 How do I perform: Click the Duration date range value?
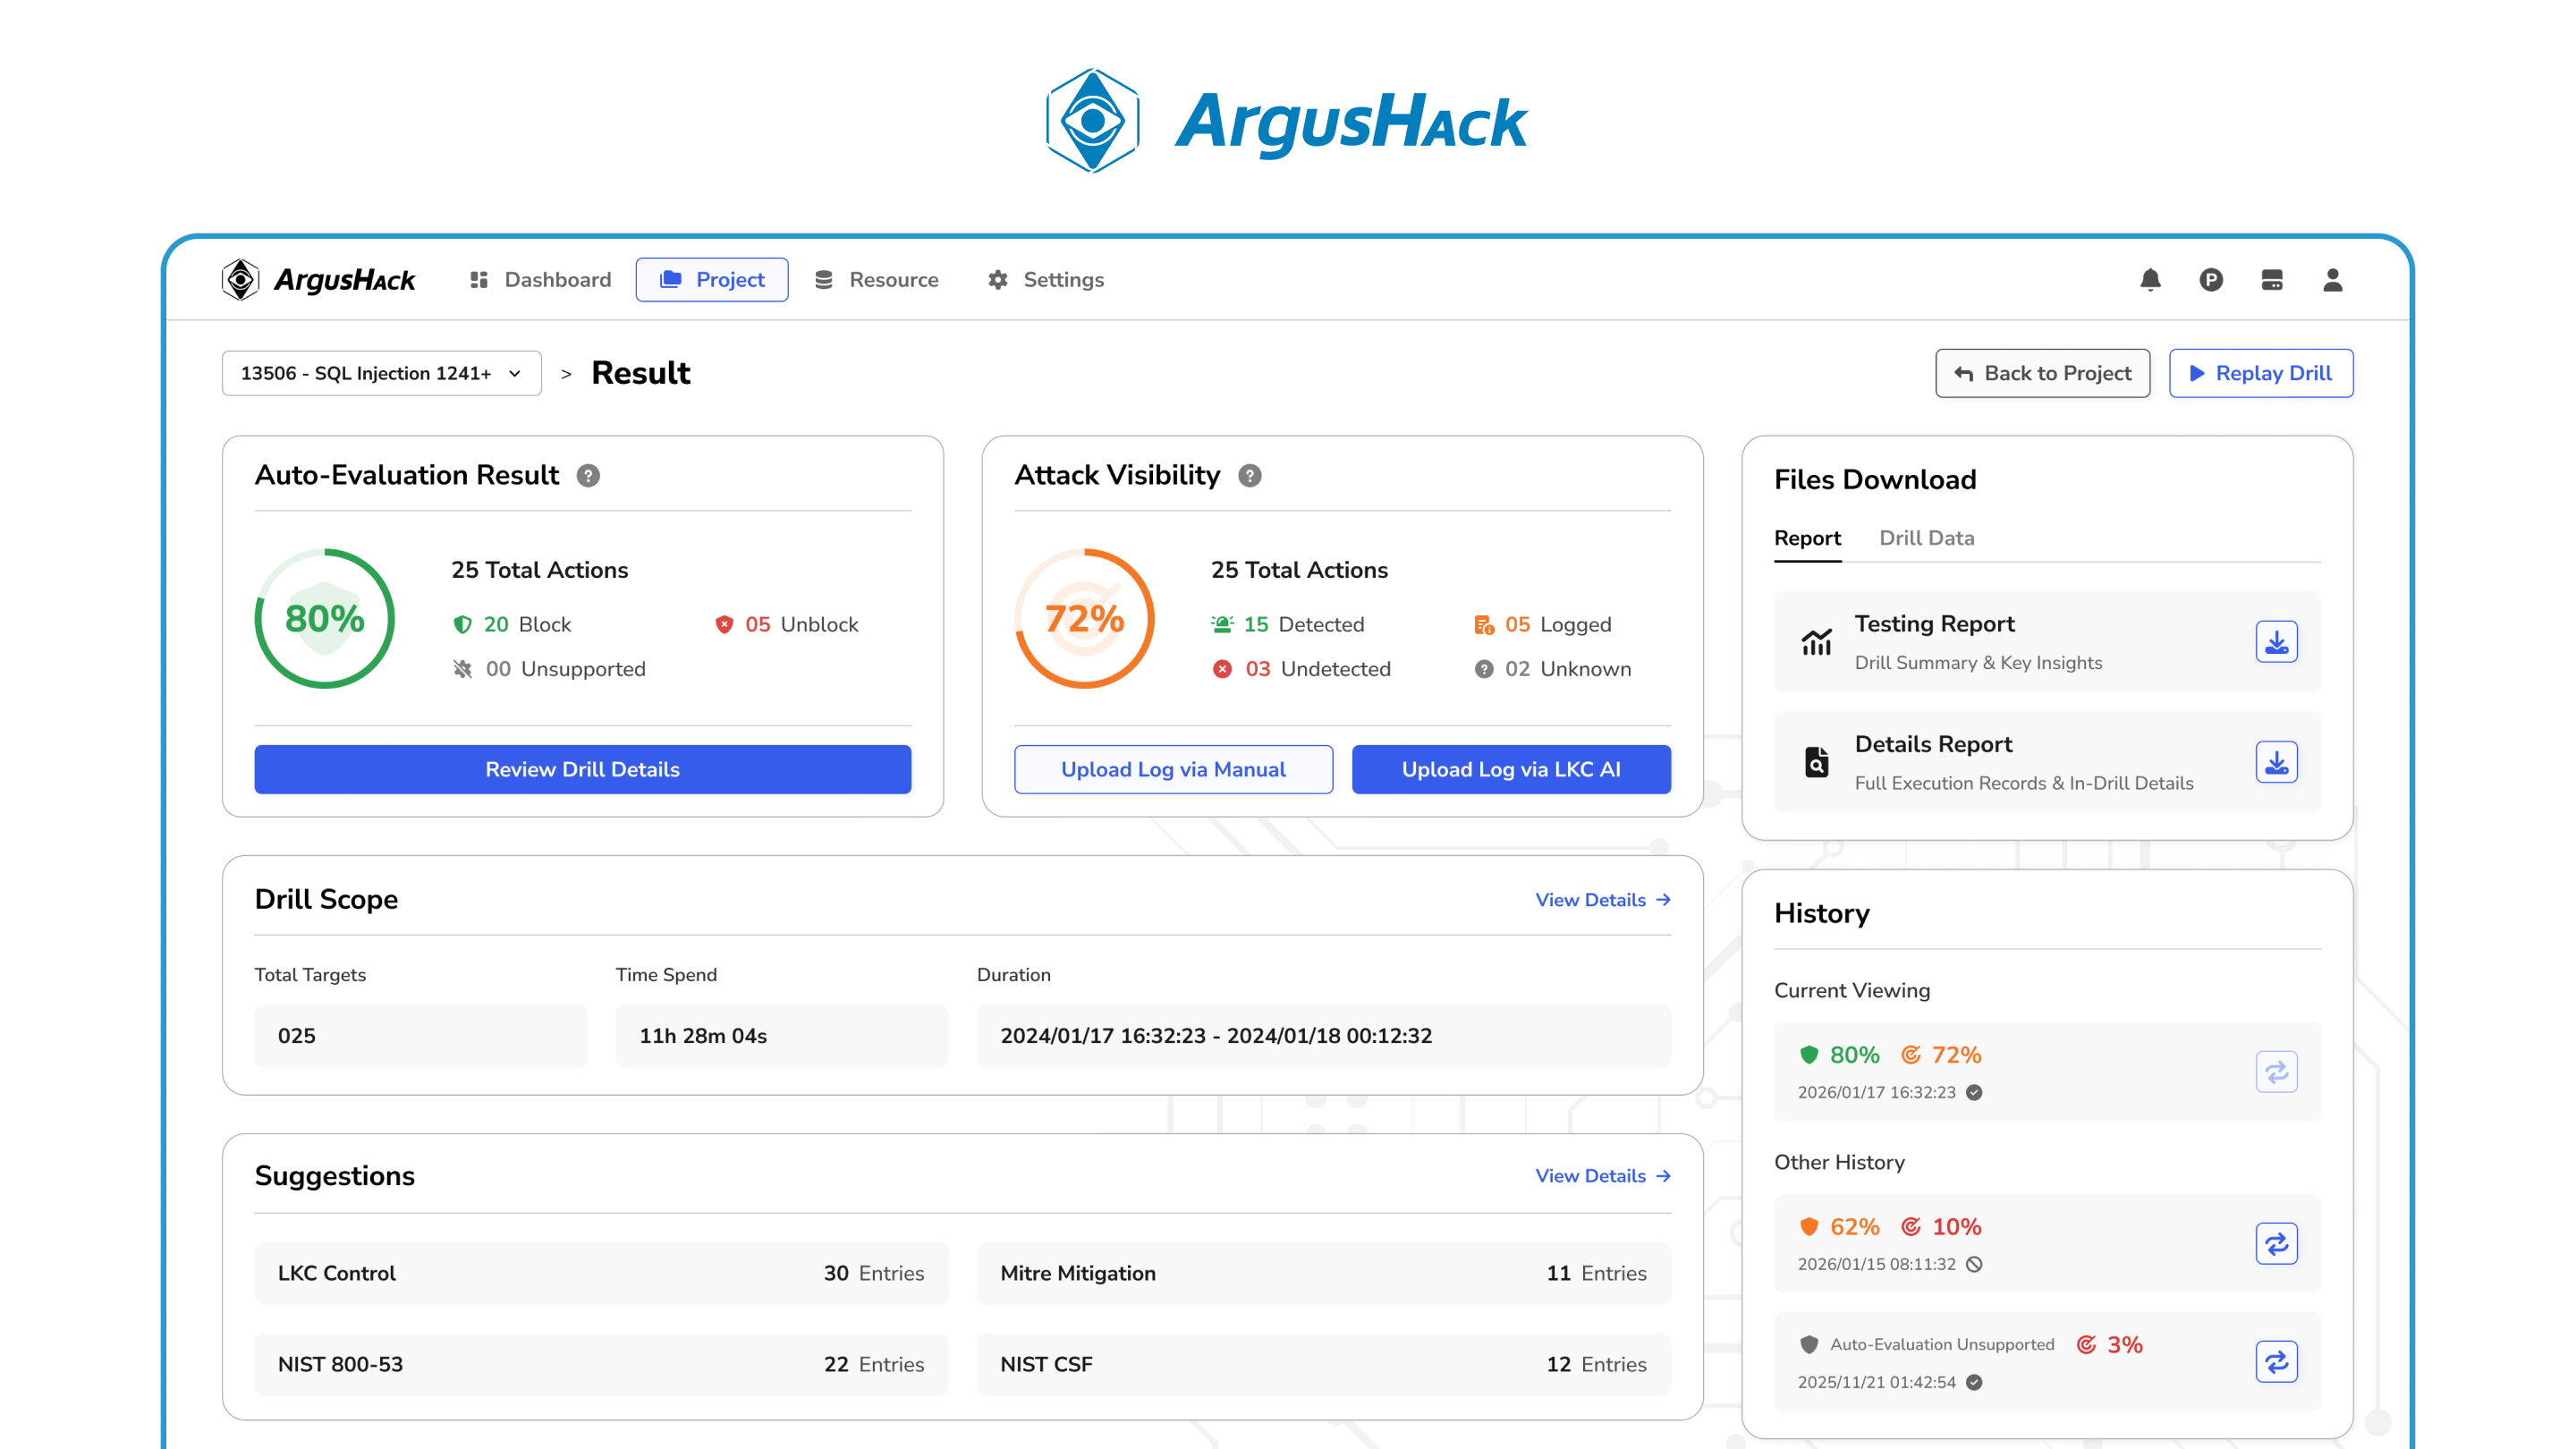[x=1323, y=1036]
